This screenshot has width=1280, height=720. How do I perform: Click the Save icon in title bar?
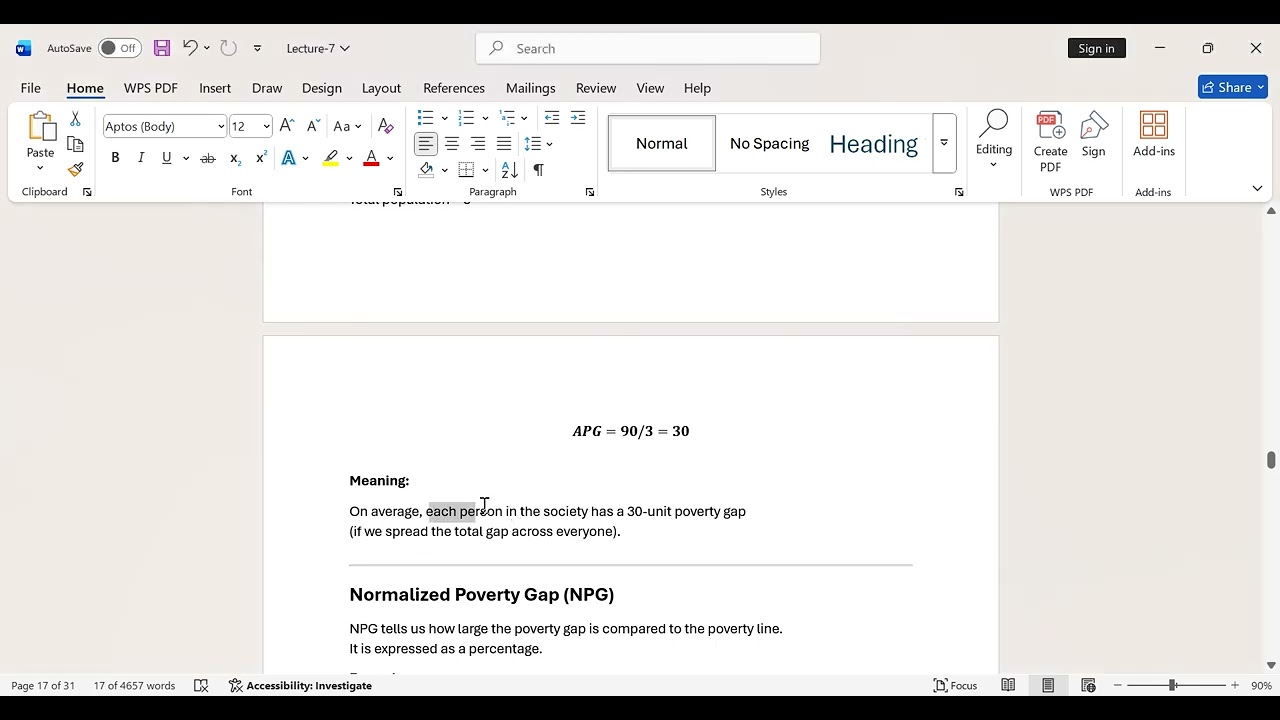(162, 48)
